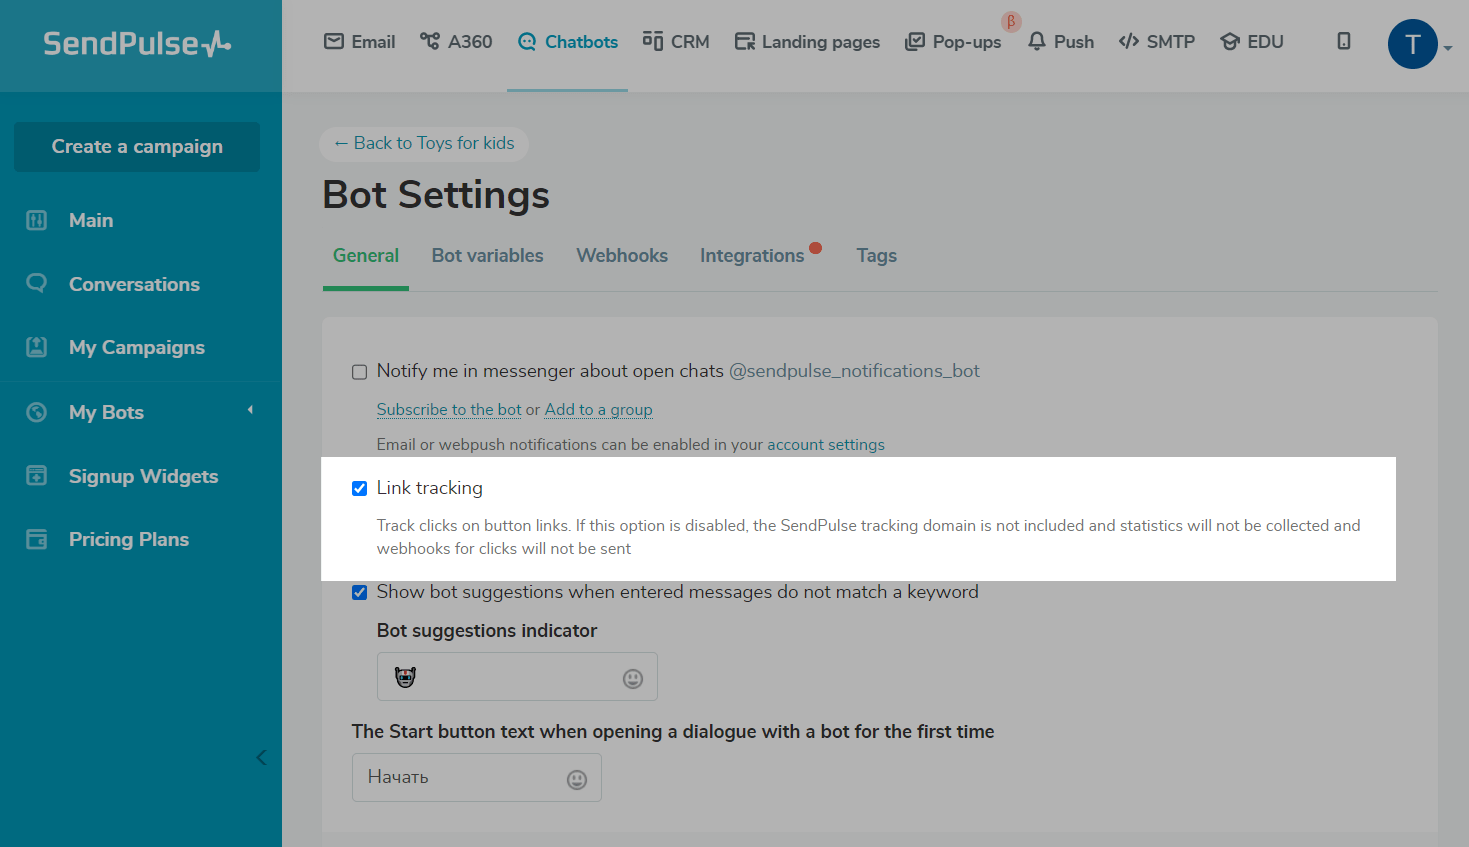Open Pricing Plans in sidebar

tap(128, 539)
